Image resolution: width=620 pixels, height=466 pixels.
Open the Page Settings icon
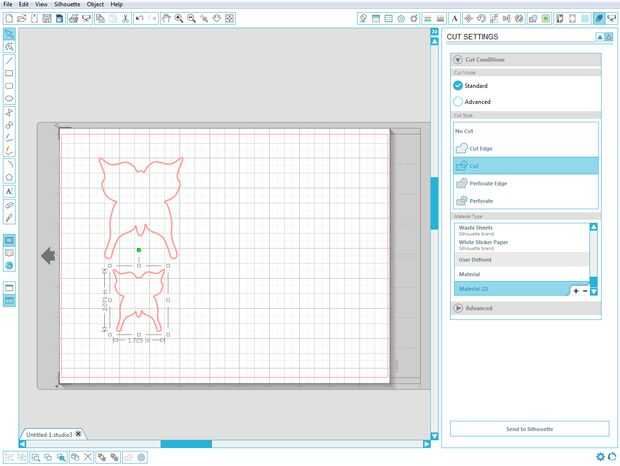pos(376,19)
